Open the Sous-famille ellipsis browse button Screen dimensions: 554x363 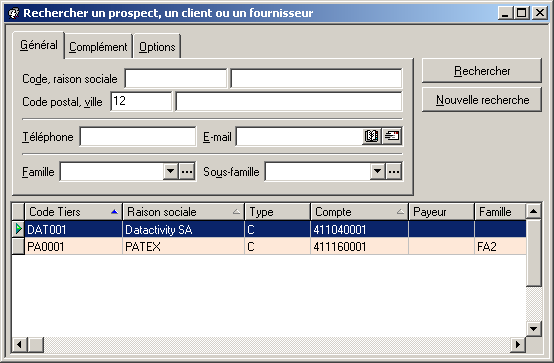[394, 172]
